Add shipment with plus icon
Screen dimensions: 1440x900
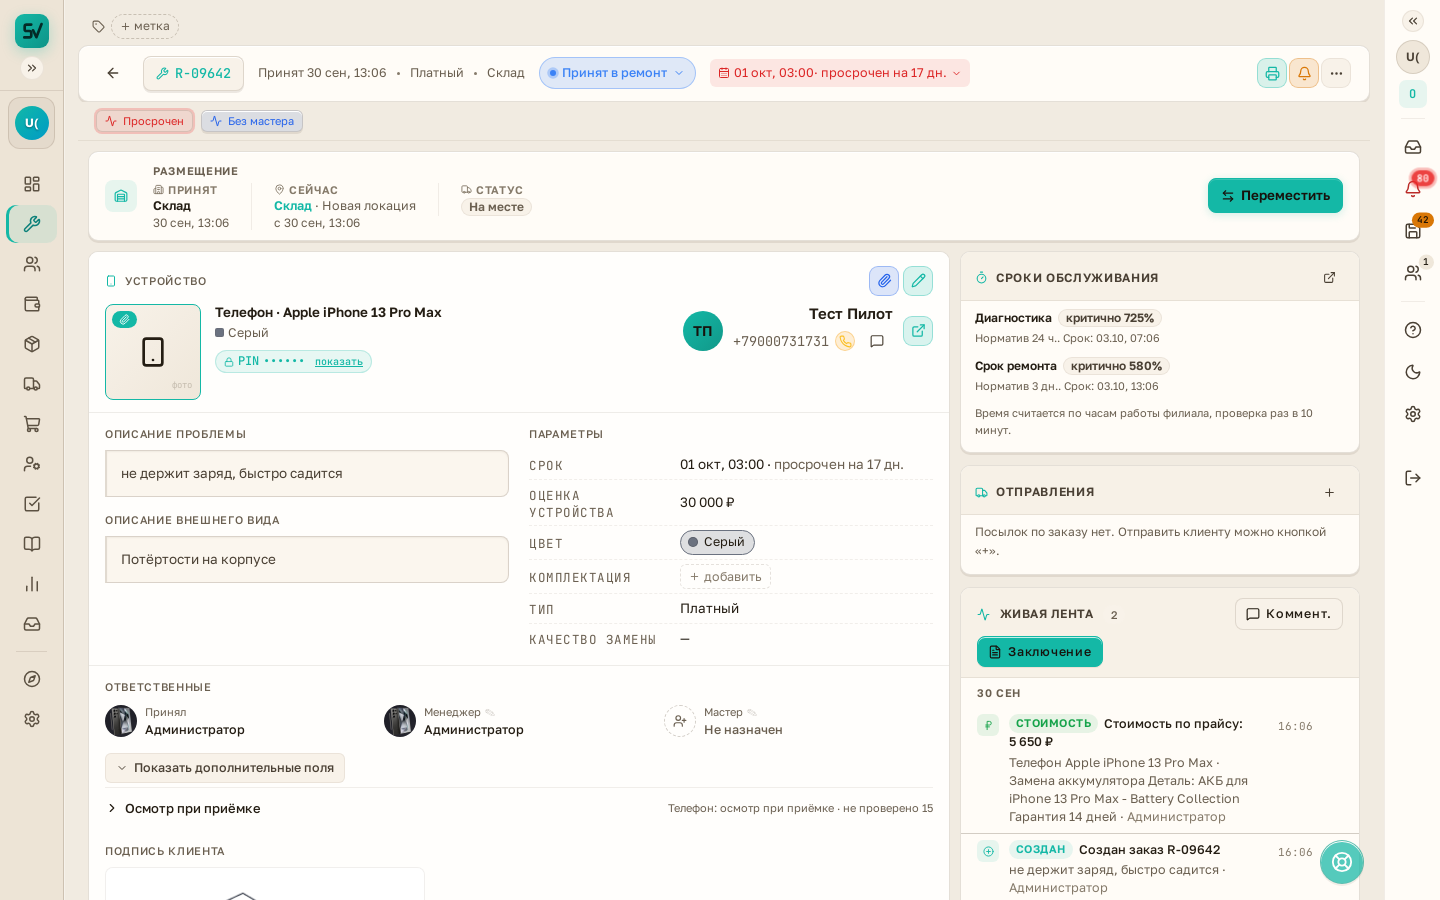(x=1329, y=492)
